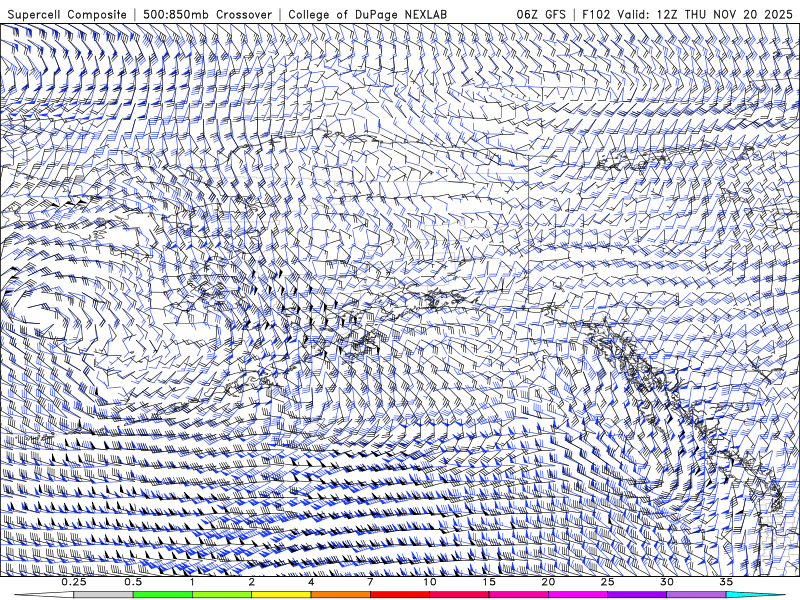Image resolution: width=800 pixels, height=600 pixels.
Task: Click the colorbar tick label '30'
Action: [667, 582]
